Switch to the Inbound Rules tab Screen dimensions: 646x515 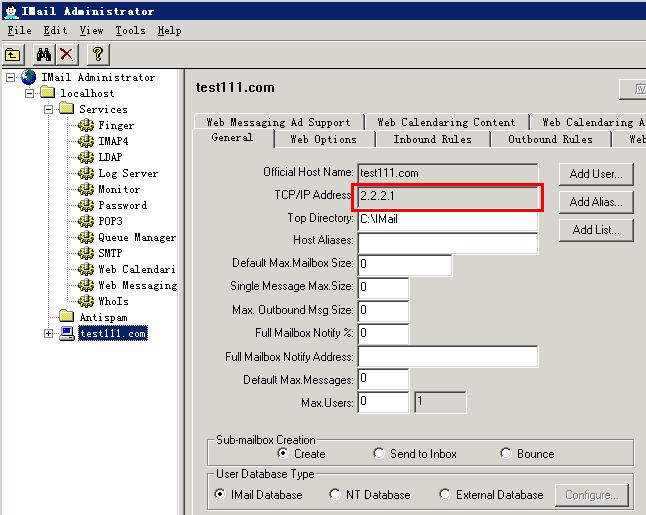point(432,139)
